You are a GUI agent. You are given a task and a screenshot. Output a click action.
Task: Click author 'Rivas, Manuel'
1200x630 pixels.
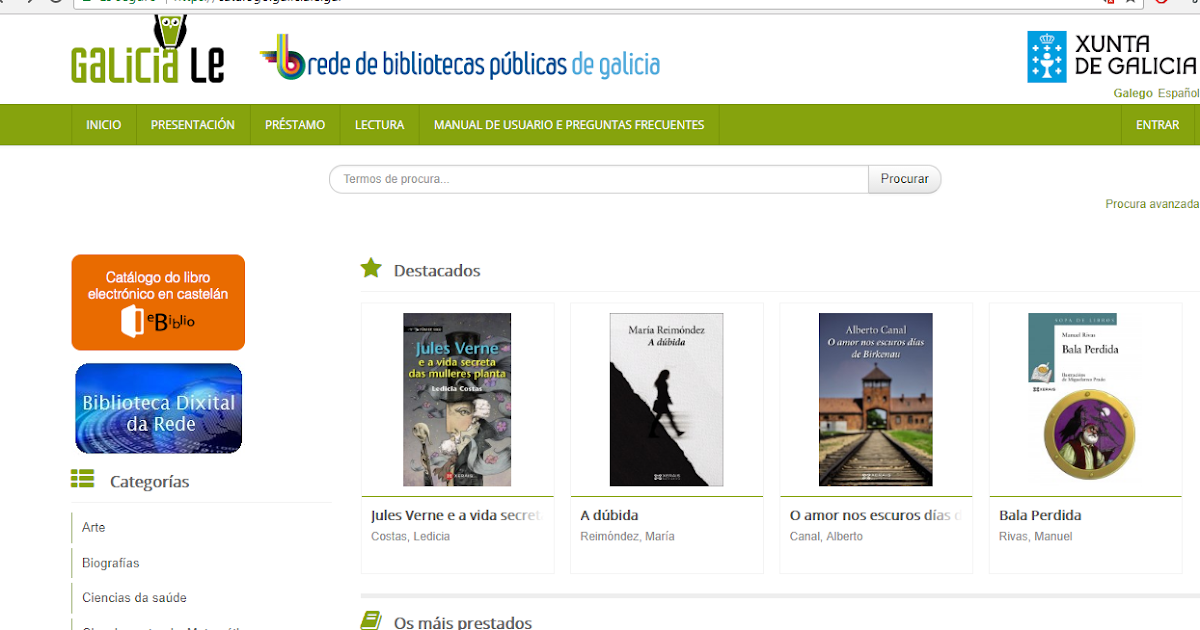[x=1035, y=537]
